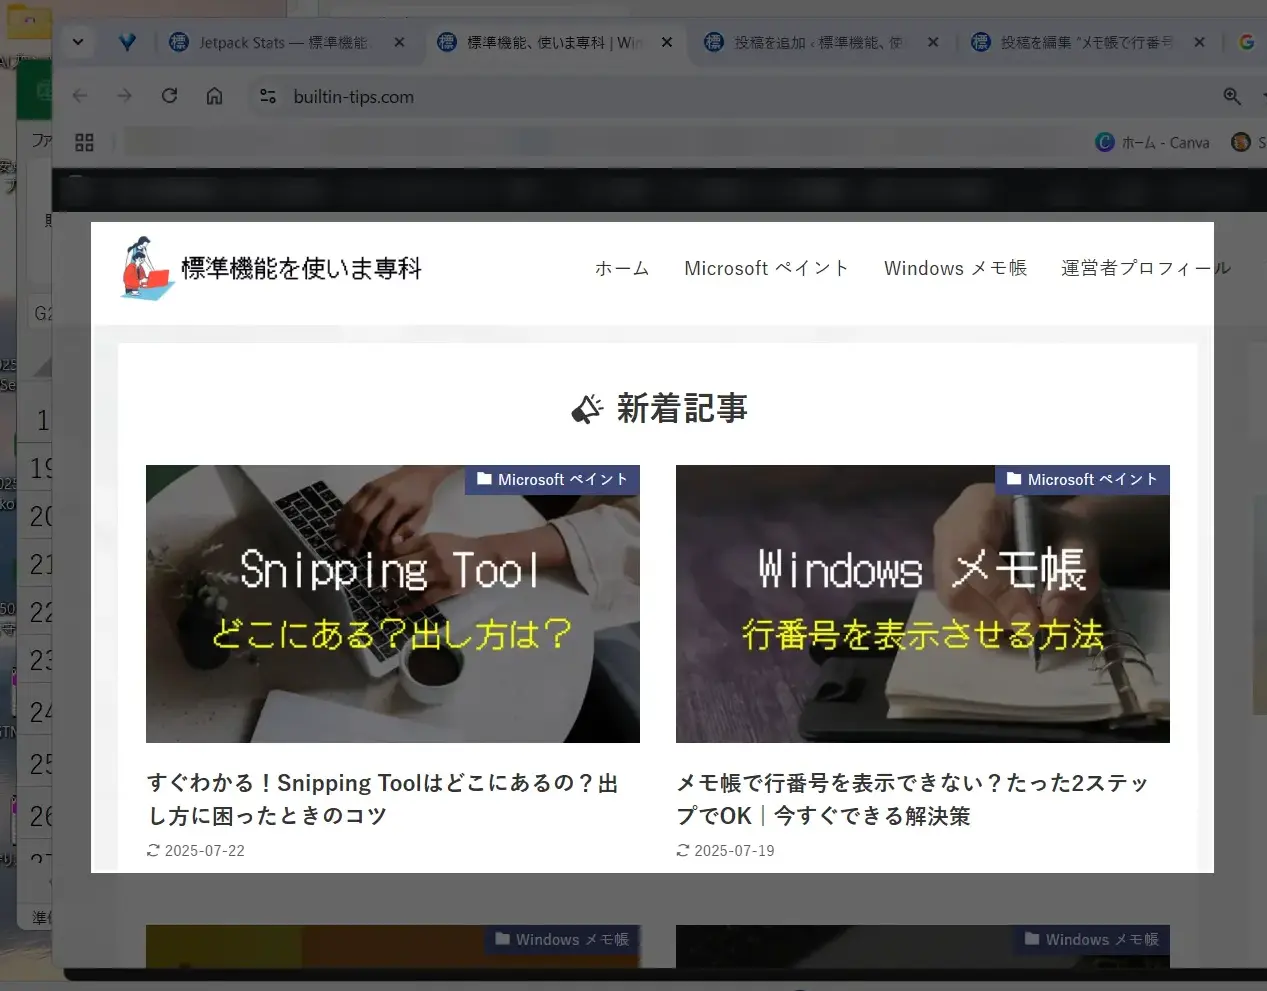Open Microsoft ペイント navigation item
Image resolution: width=1267 pixels, height=991 pixels.
point(767,268)
